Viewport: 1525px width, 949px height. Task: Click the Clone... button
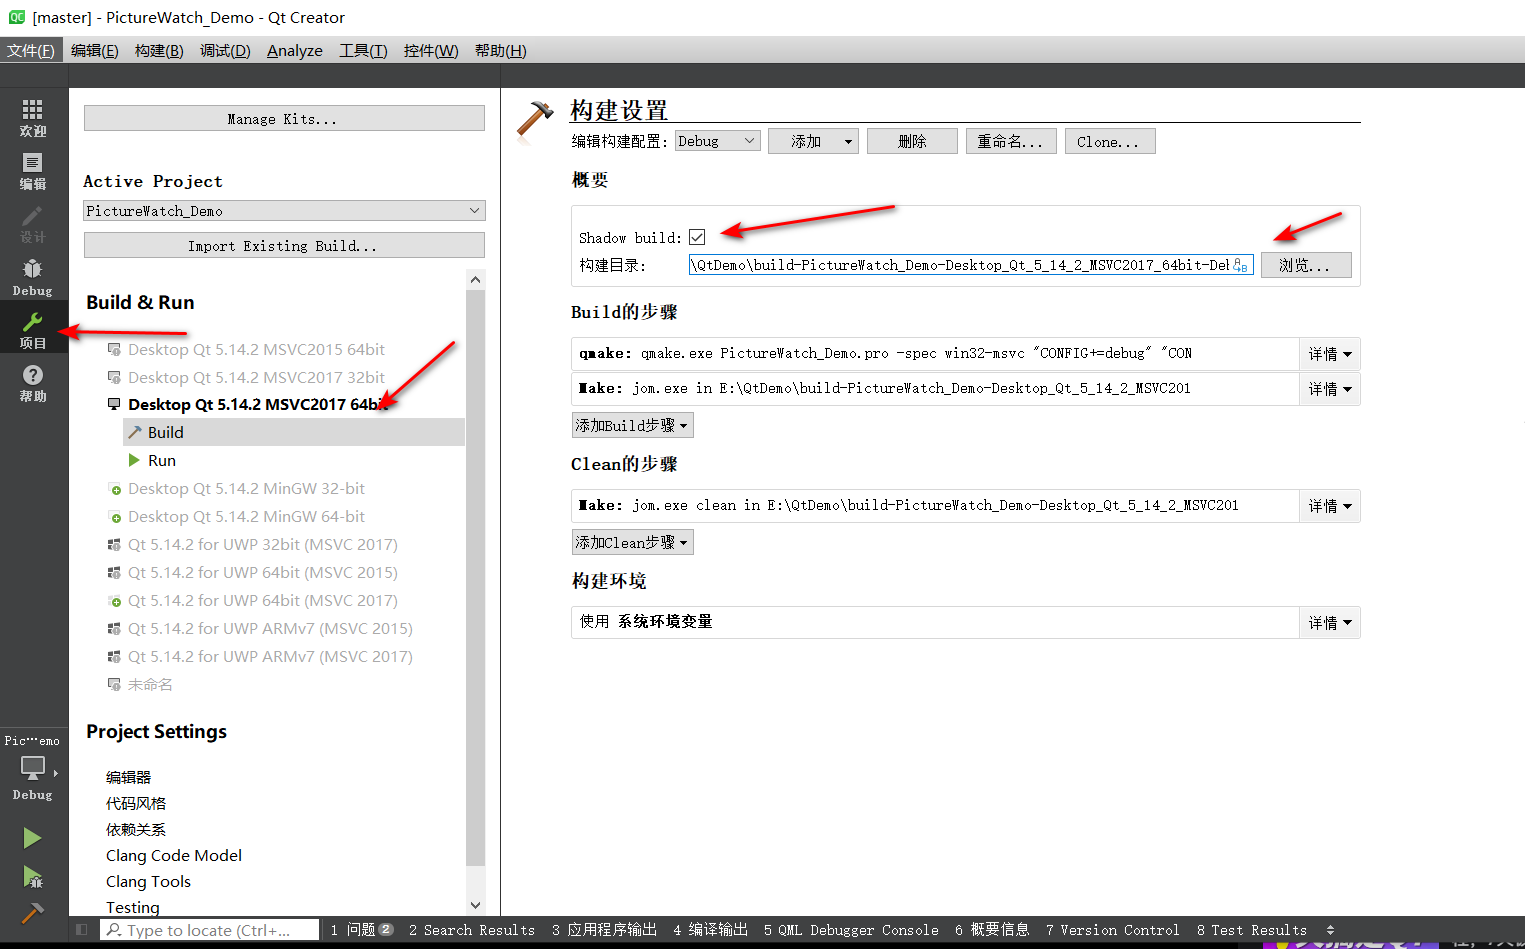tap(1110, 141)
